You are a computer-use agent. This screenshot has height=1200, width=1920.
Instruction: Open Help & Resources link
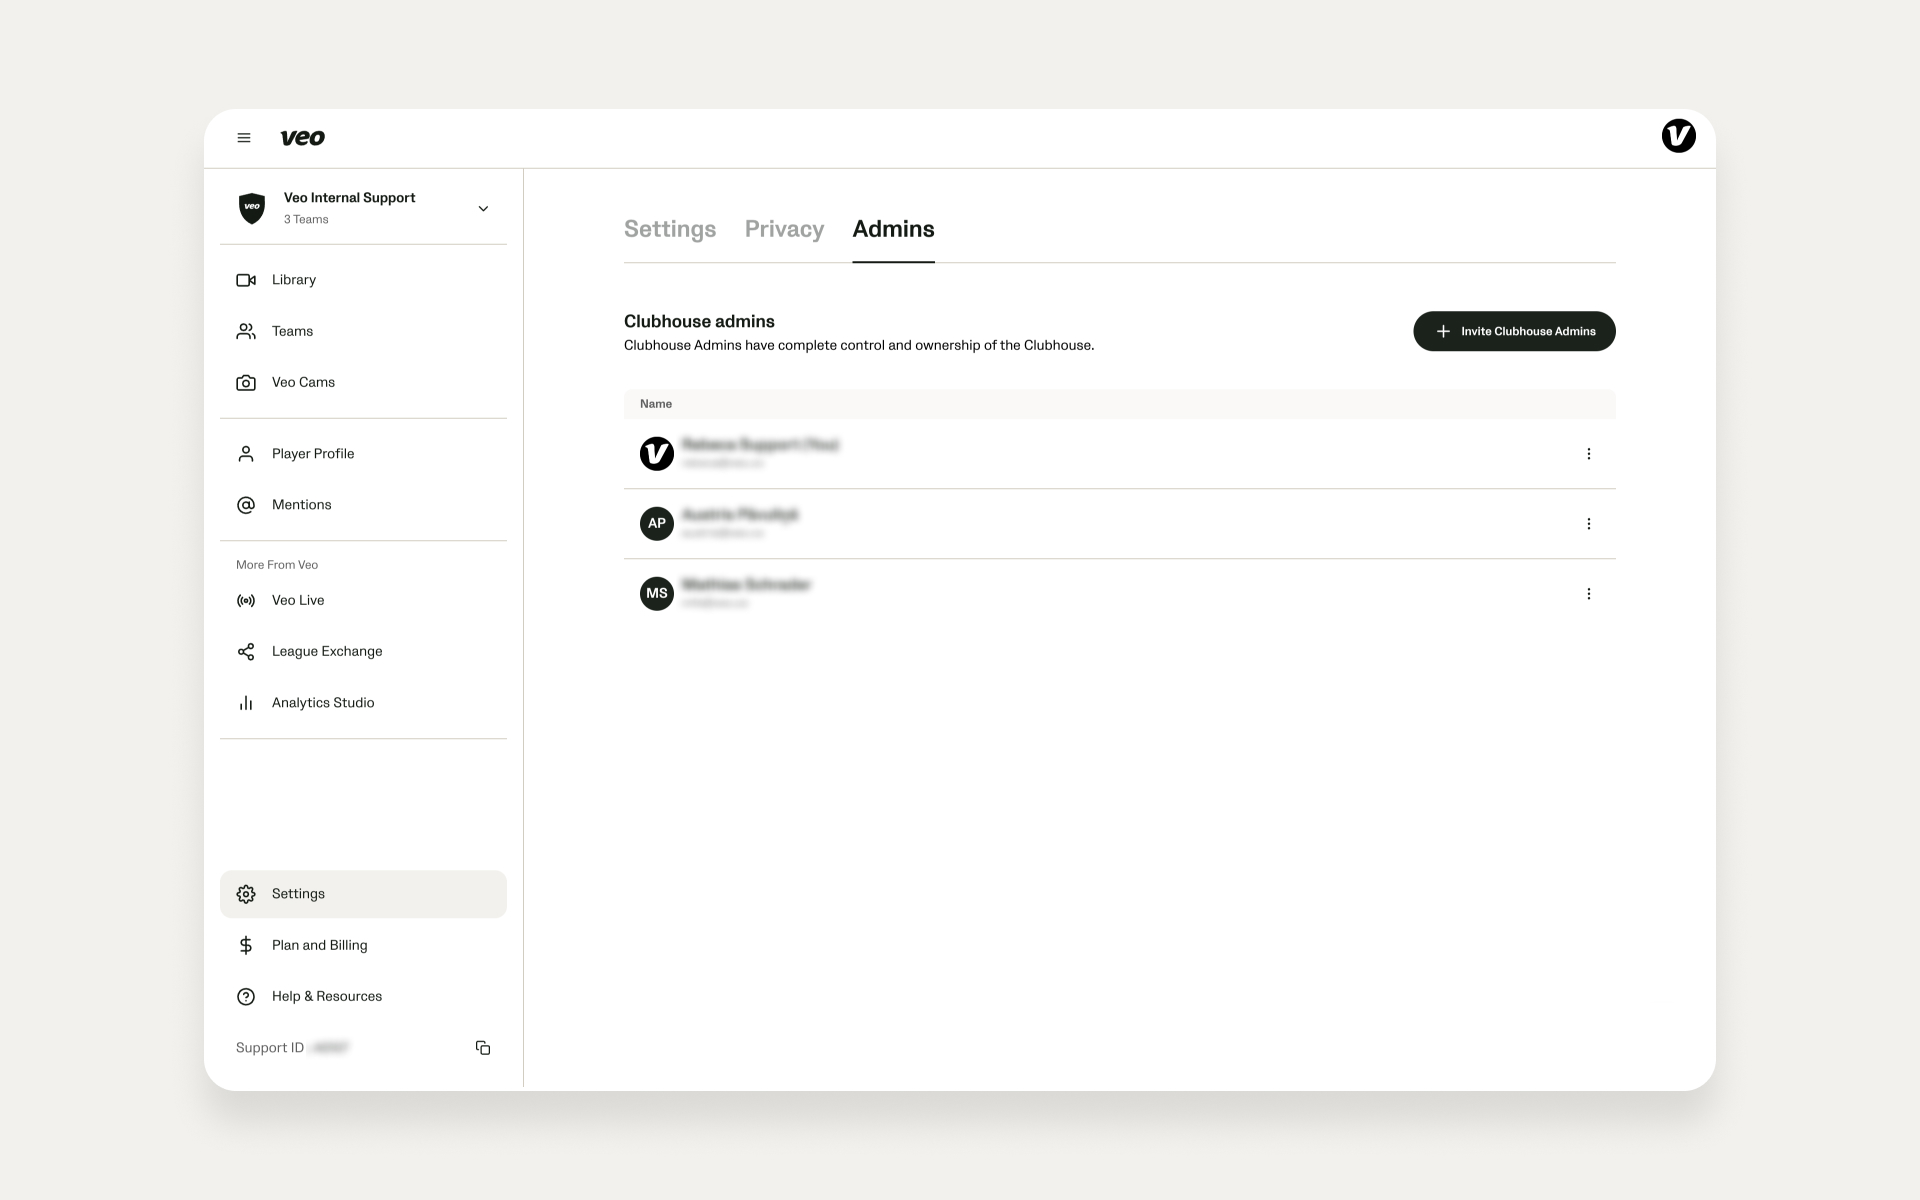click(x=326, y=996)
